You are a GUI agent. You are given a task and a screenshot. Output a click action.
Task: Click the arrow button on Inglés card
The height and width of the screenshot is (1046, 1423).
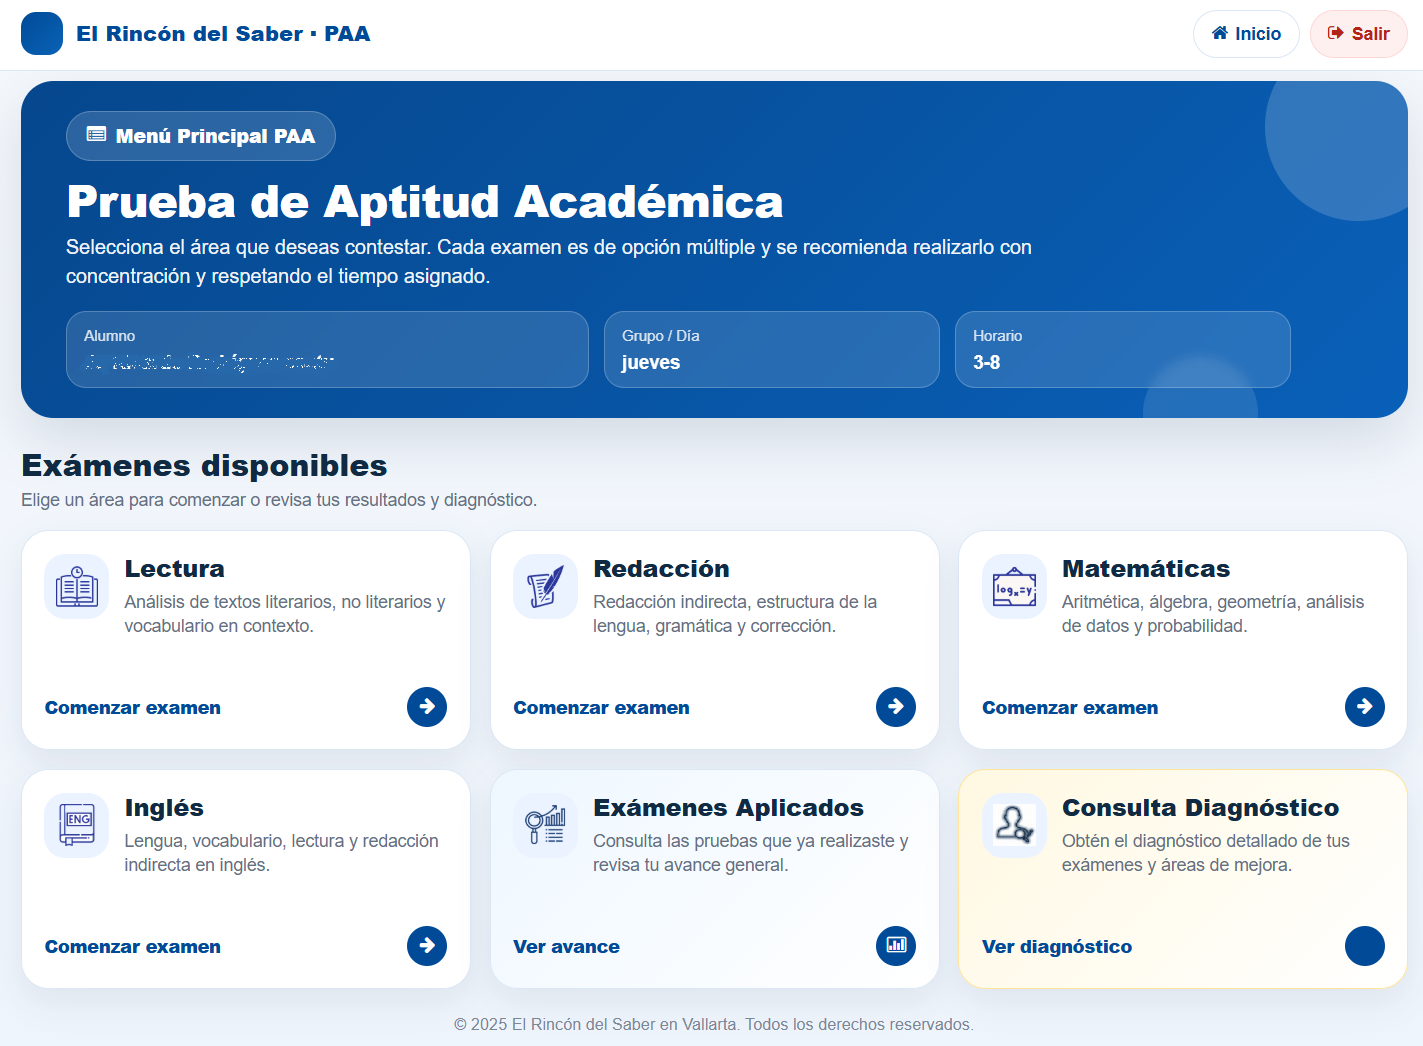coord(427,946)
